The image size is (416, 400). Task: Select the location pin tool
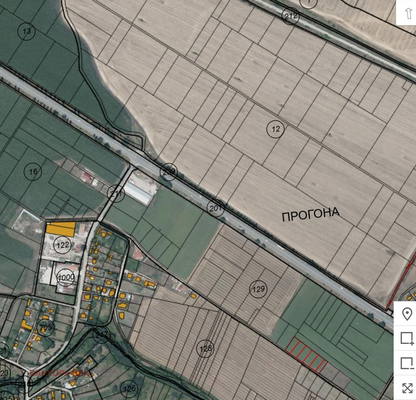407,314
